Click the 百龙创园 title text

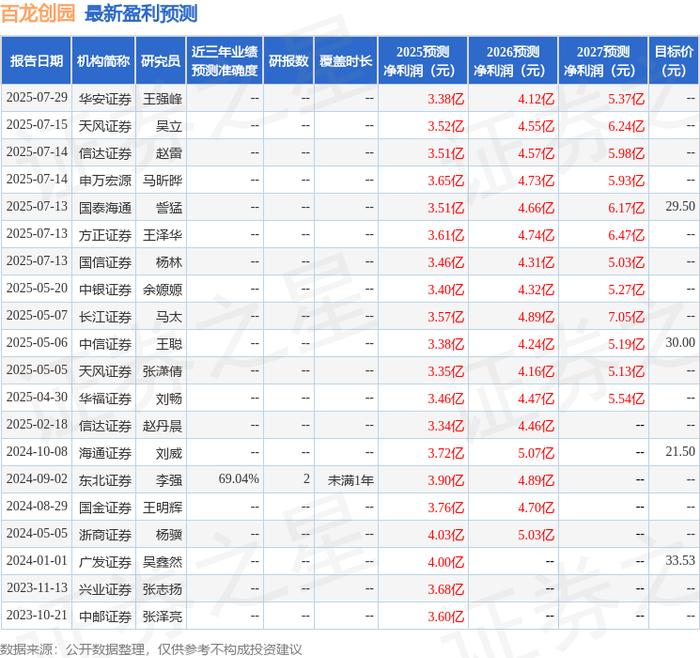coord(38,13)
